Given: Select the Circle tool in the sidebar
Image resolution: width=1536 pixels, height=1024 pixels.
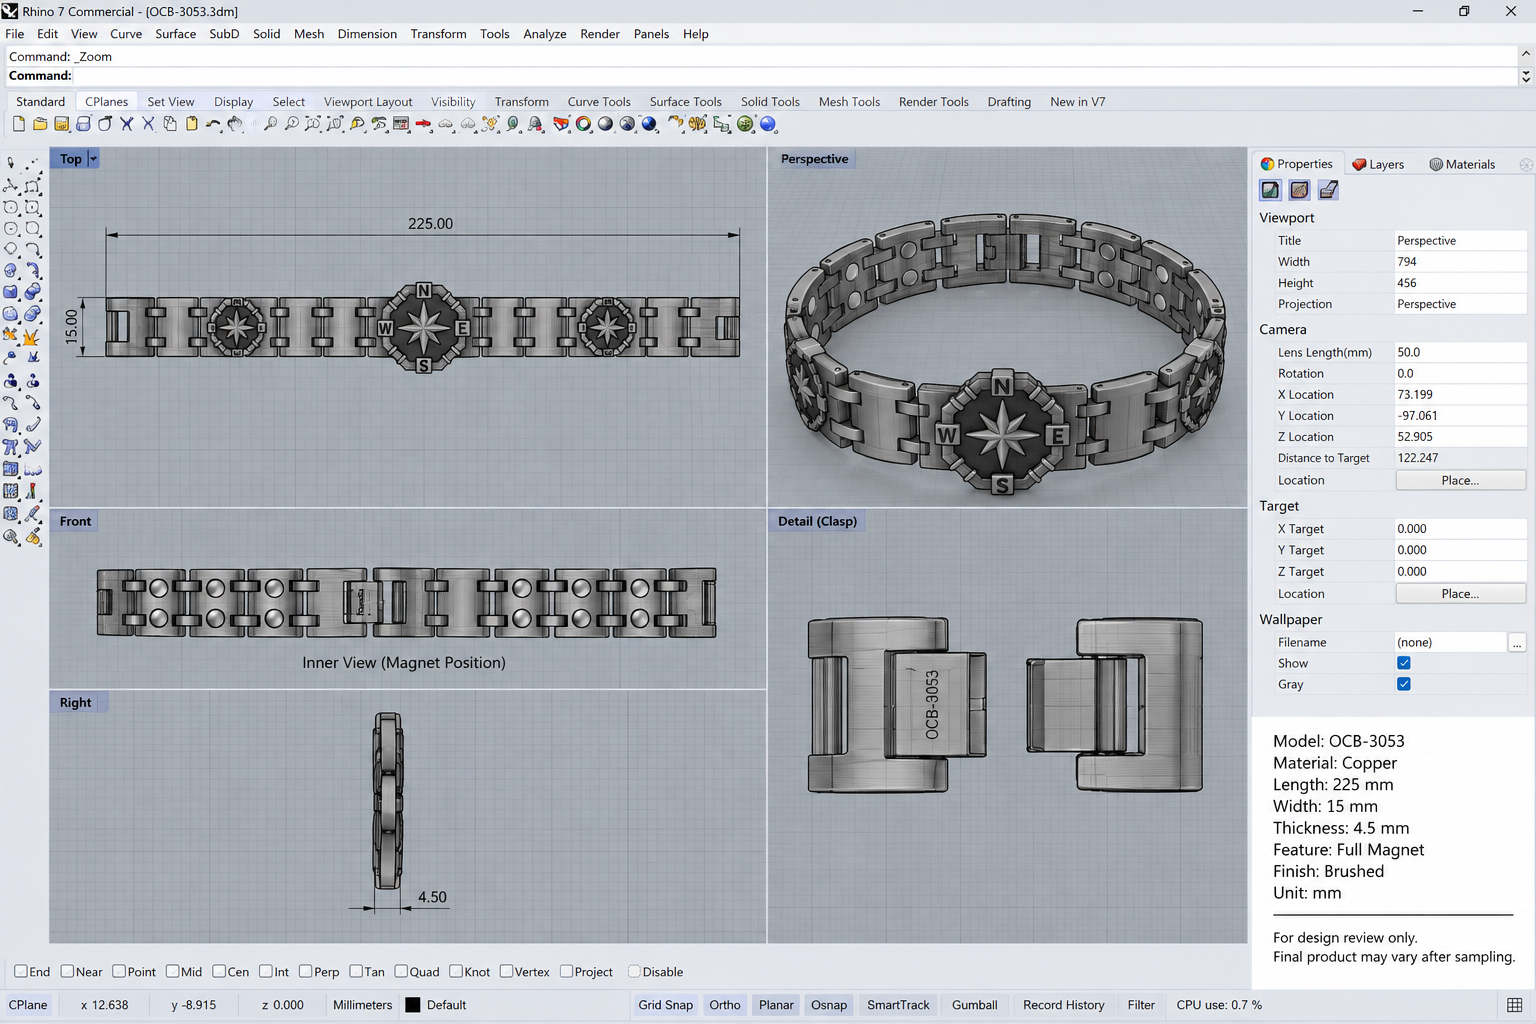Looking at the screenshot, I should [11, 207].
